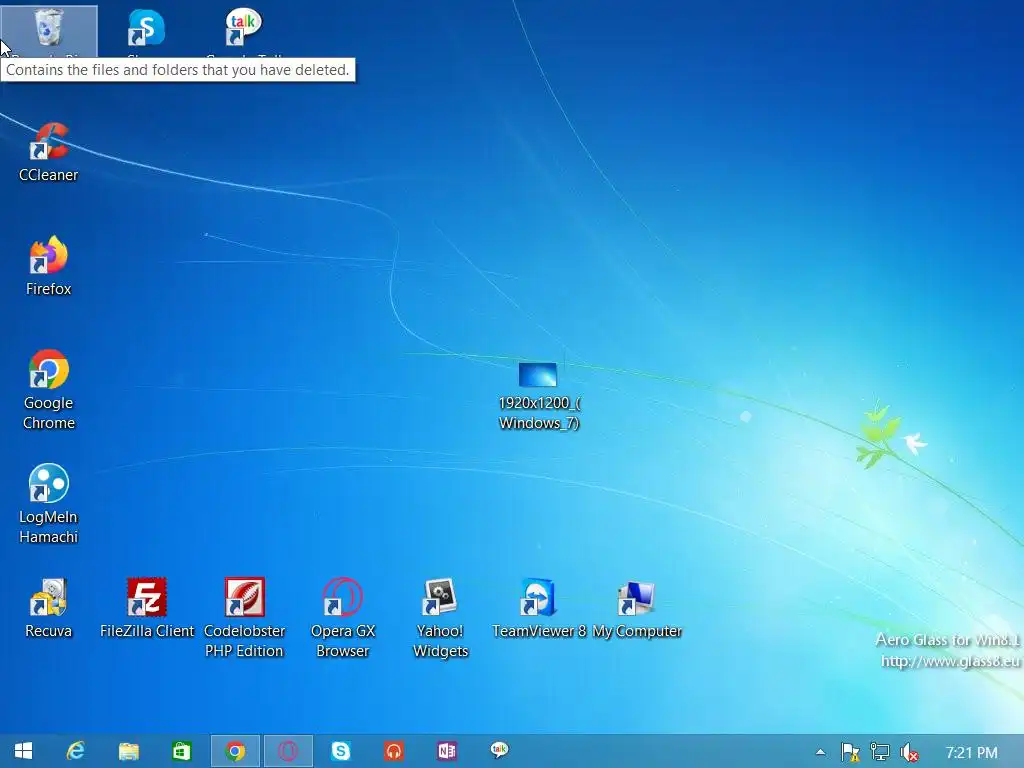Screen dimensions: 1024x768
Task: Switch to Chrome in the taskbar
Action: pyautogui.click(x=235, y=751)
